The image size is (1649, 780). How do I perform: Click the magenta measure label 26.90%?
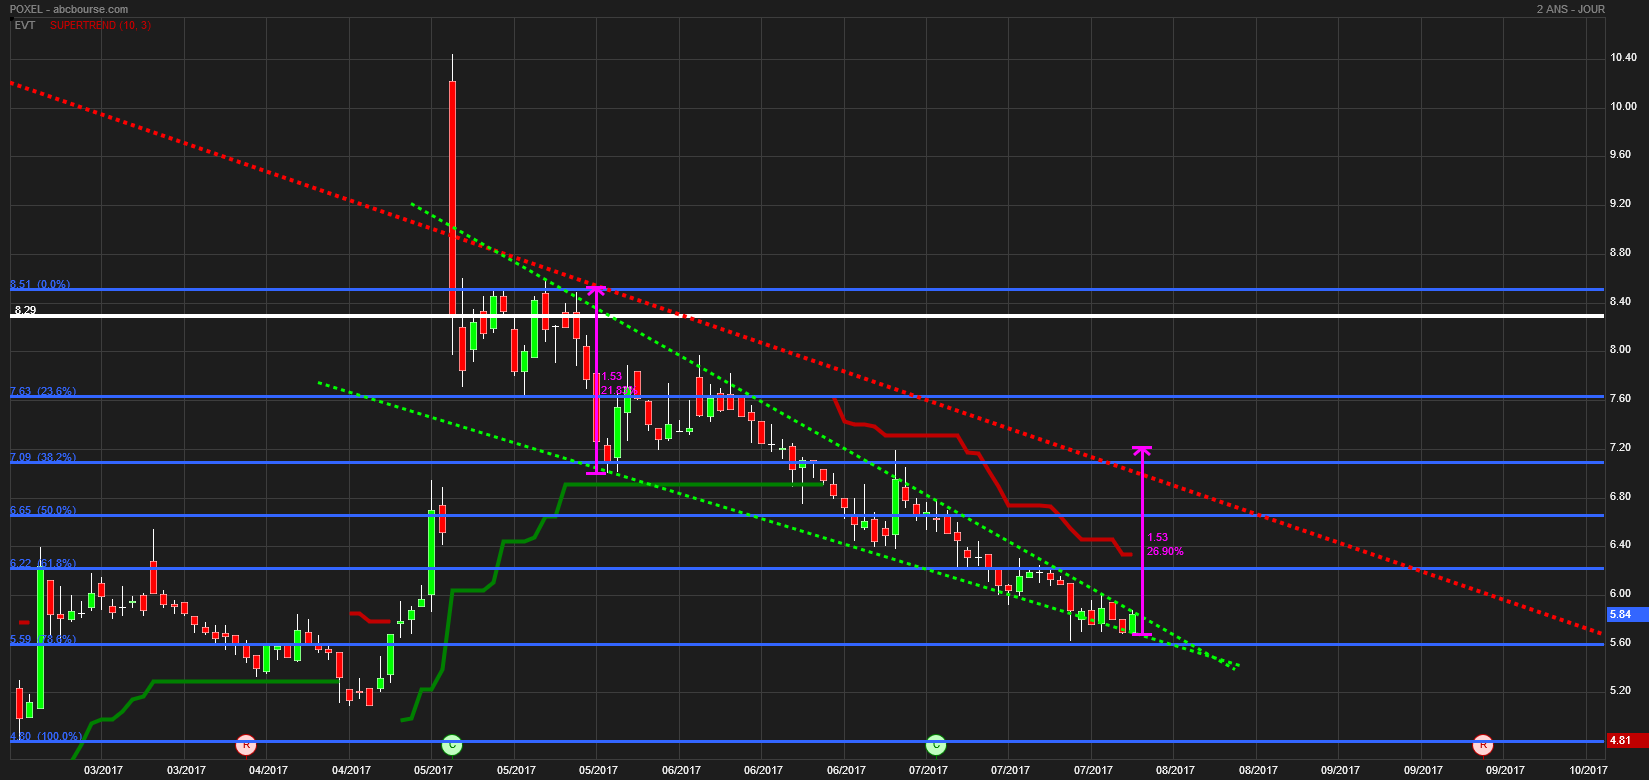1166,551
